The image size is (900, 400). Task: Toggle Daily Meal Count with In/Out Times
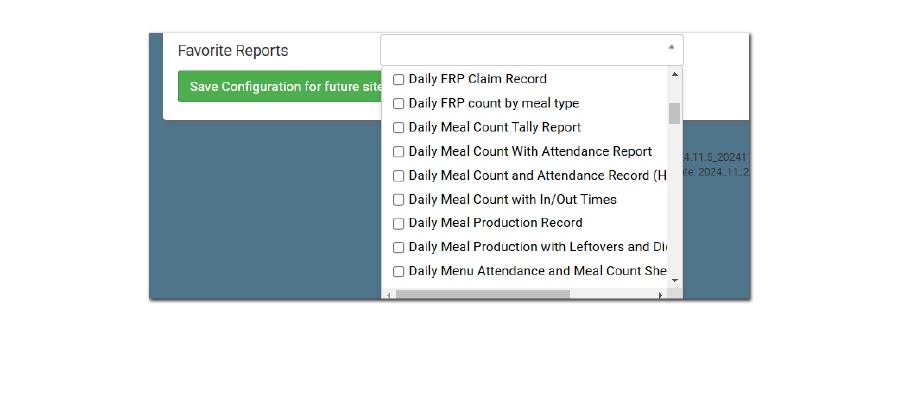398,200
